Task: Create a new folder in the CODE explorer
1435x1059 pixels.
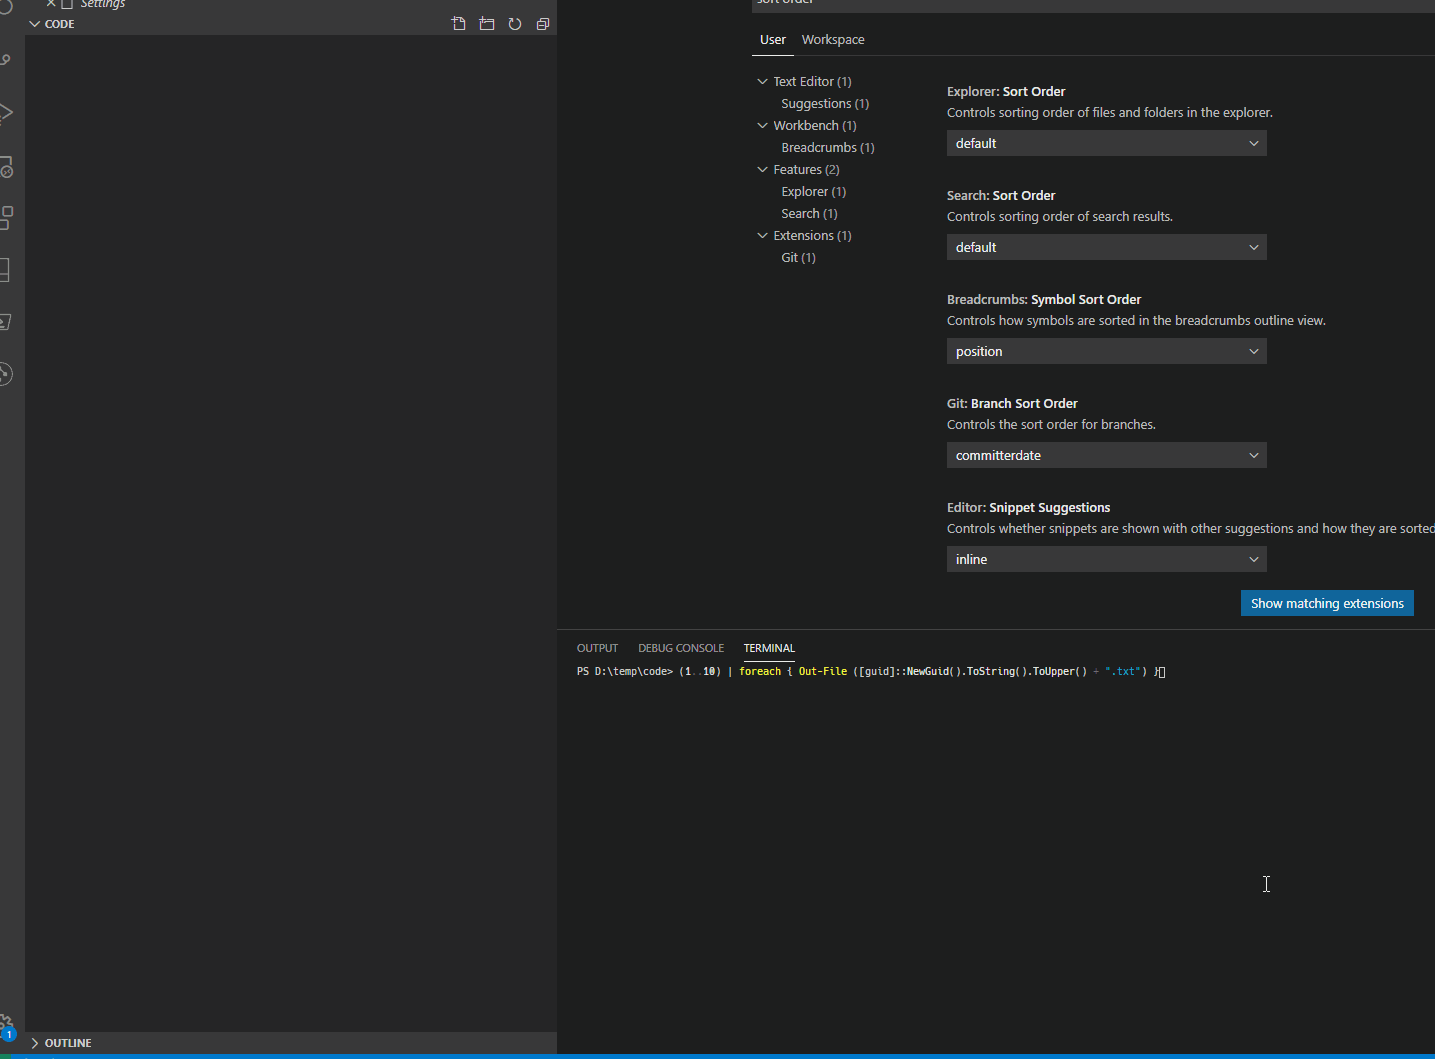Action: coord(486,23)
